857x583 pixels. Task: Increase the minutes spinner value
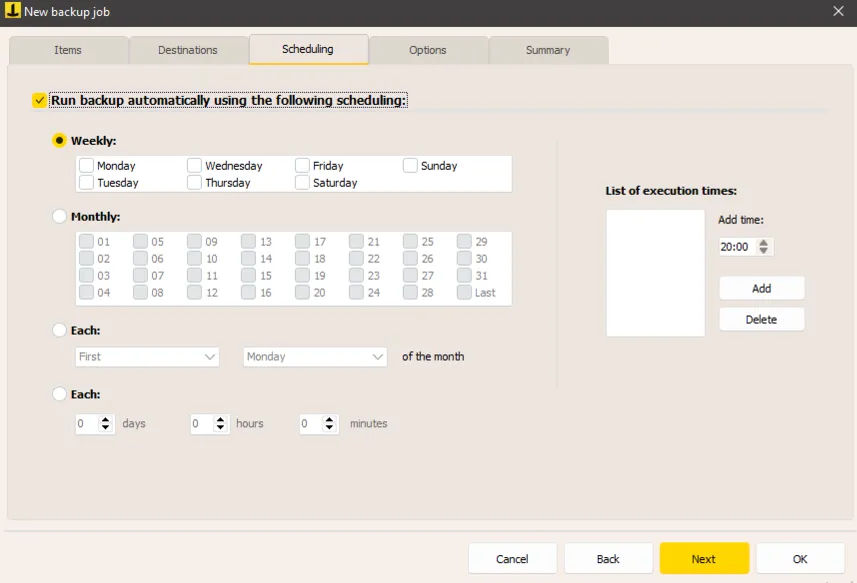click(329, 419)
